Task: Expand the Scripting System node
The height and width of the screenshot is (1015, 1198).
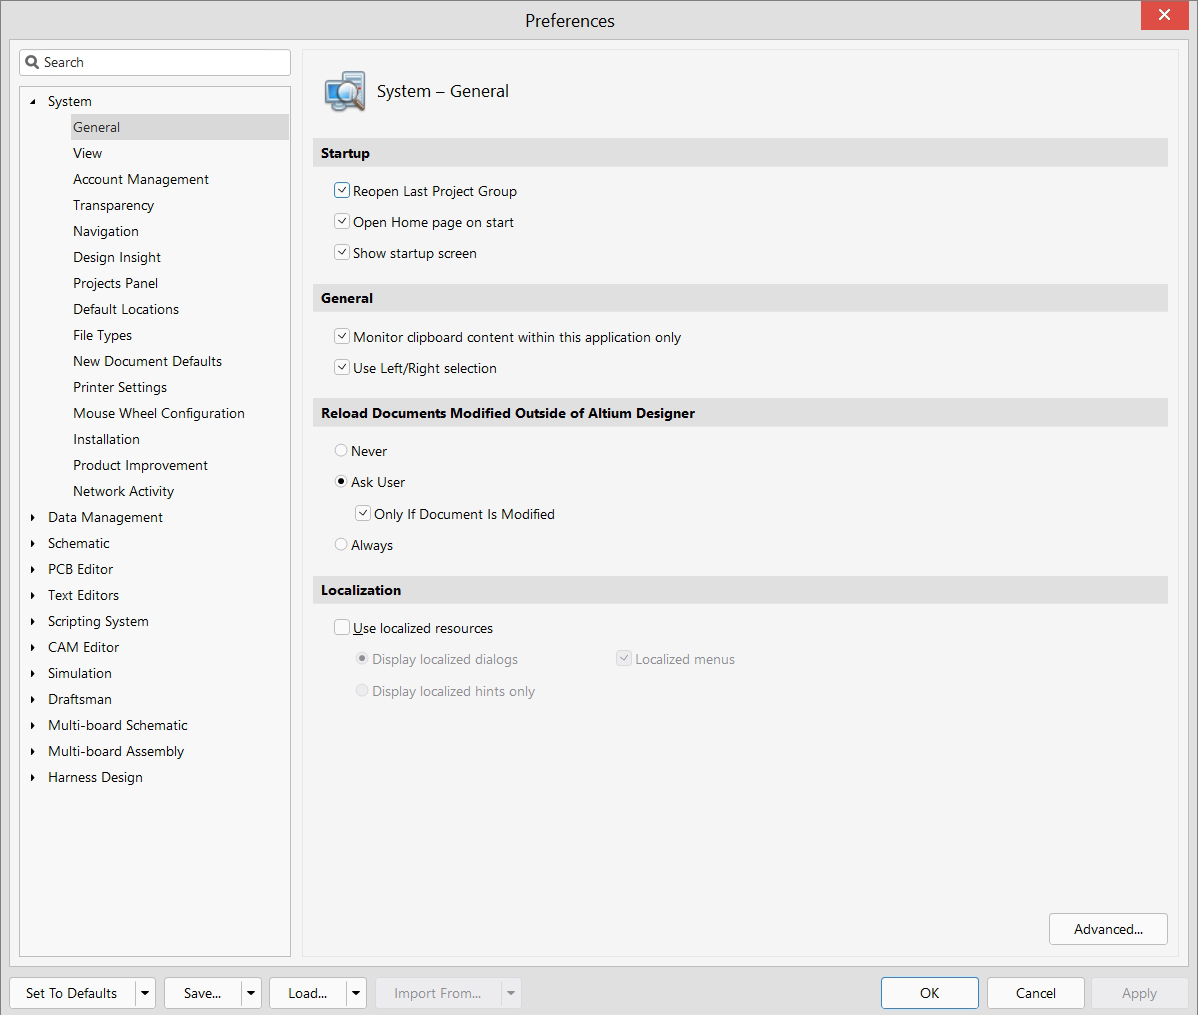Action: coord(33,621)
